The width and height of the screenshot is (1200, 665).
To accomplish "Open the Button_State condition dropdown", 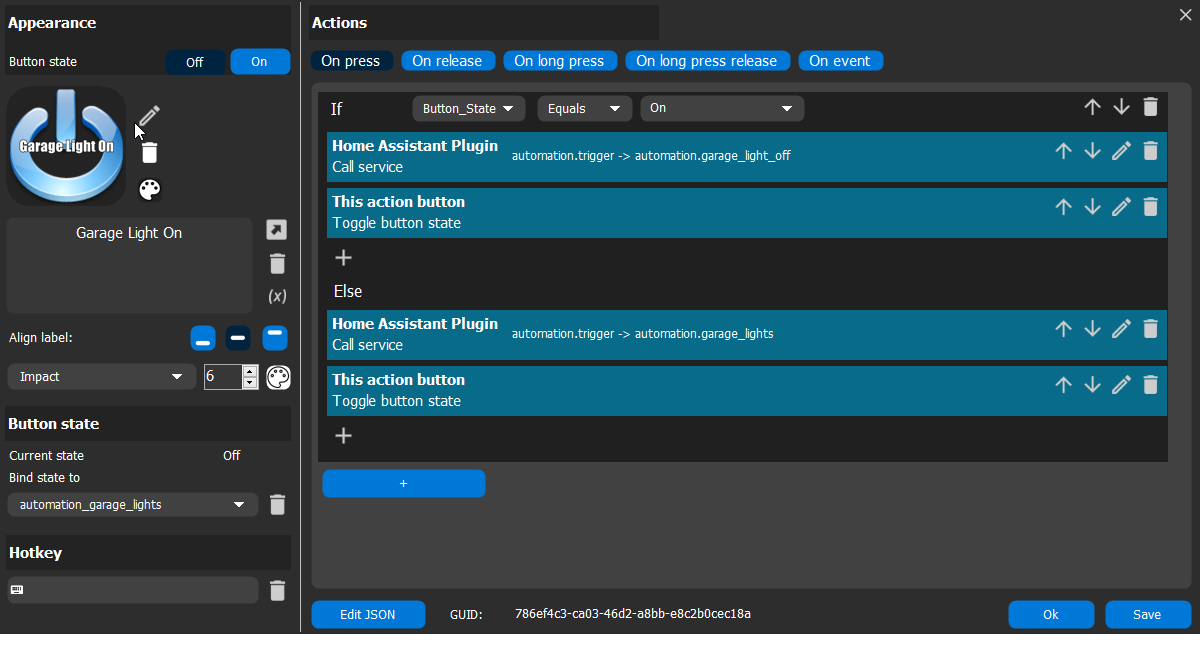I will pos(468,108).
